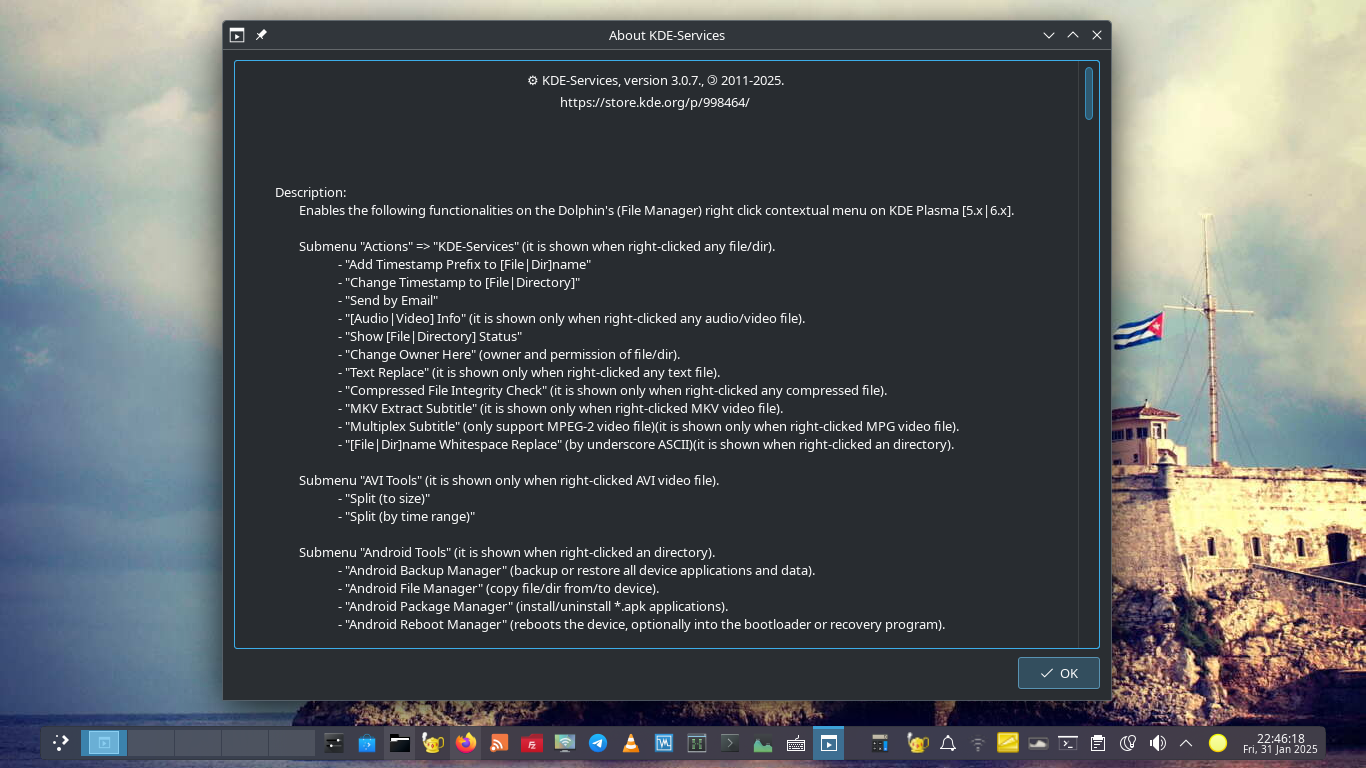This screenshot has height=768, width=1366.
Task: Click the "Compressed File Integrity Check" line
Action: pos(612,390)
